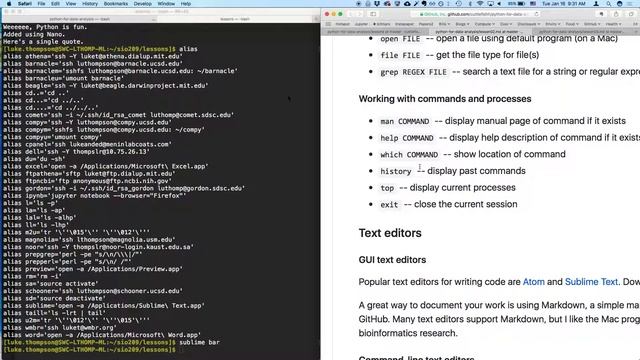Click the Spotlight search icon in menu bar
Viewport: 640px width, 360px height.
point(609,4)
